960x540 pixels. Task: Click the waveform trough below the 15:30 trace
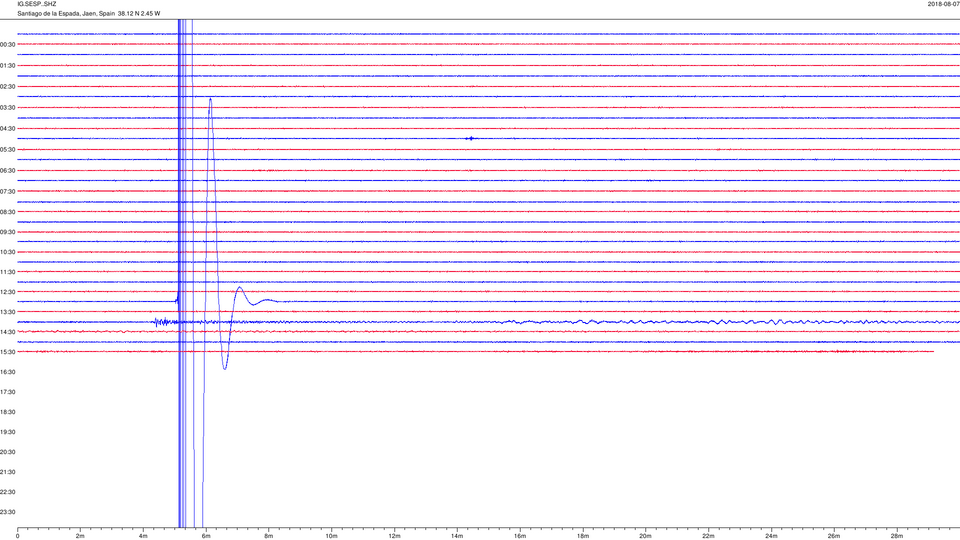coord(225,367)
